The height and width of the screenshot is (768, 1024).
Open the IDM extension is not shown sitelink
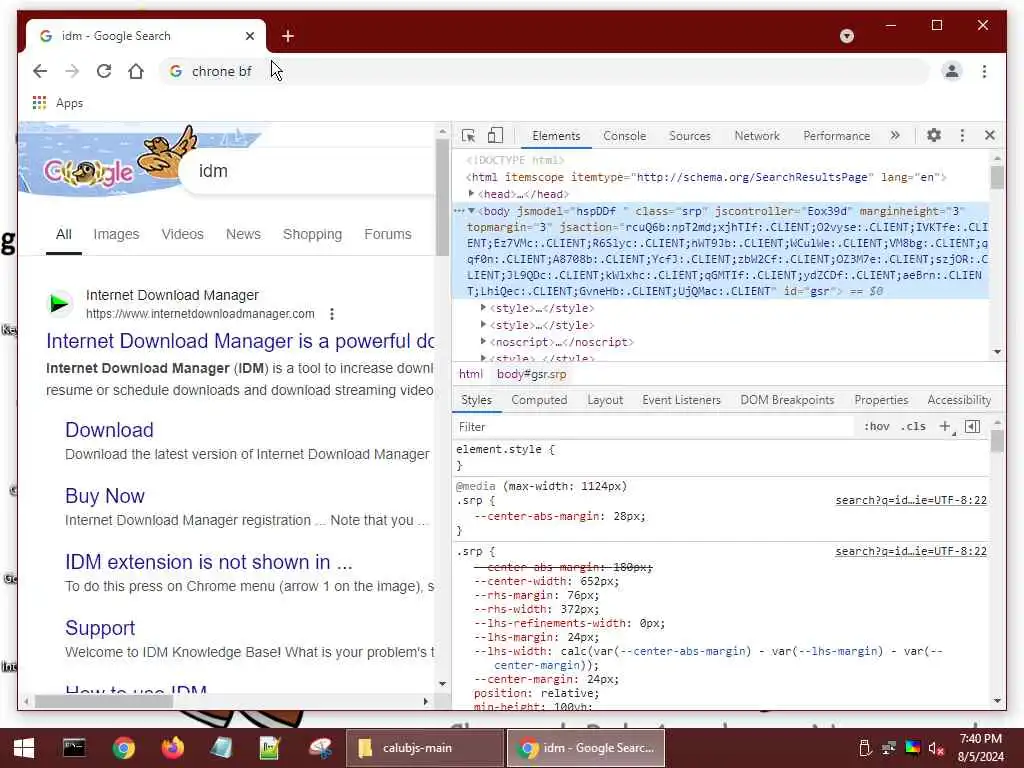[x=208, y=562]
